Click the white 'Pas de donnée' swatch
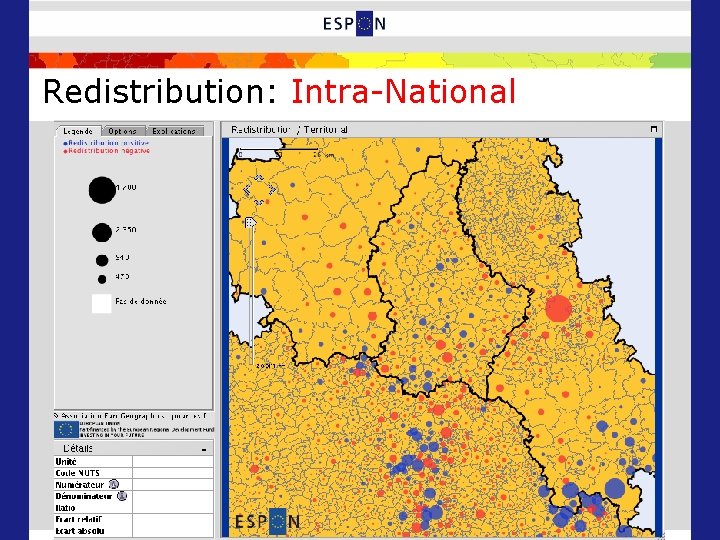Viewport: 720px width, 540px height. tap(101, 304)
